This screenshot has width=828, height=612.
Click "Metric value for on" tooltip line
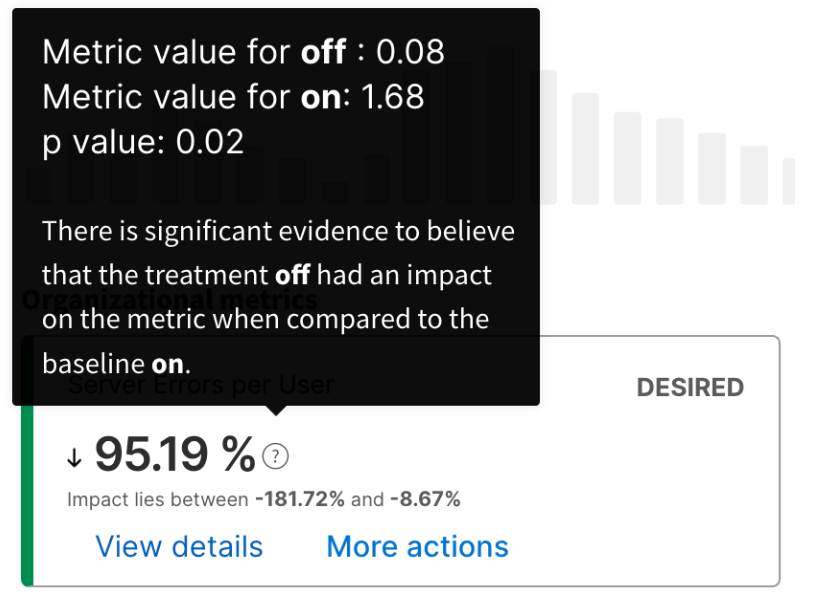(233, 97)
